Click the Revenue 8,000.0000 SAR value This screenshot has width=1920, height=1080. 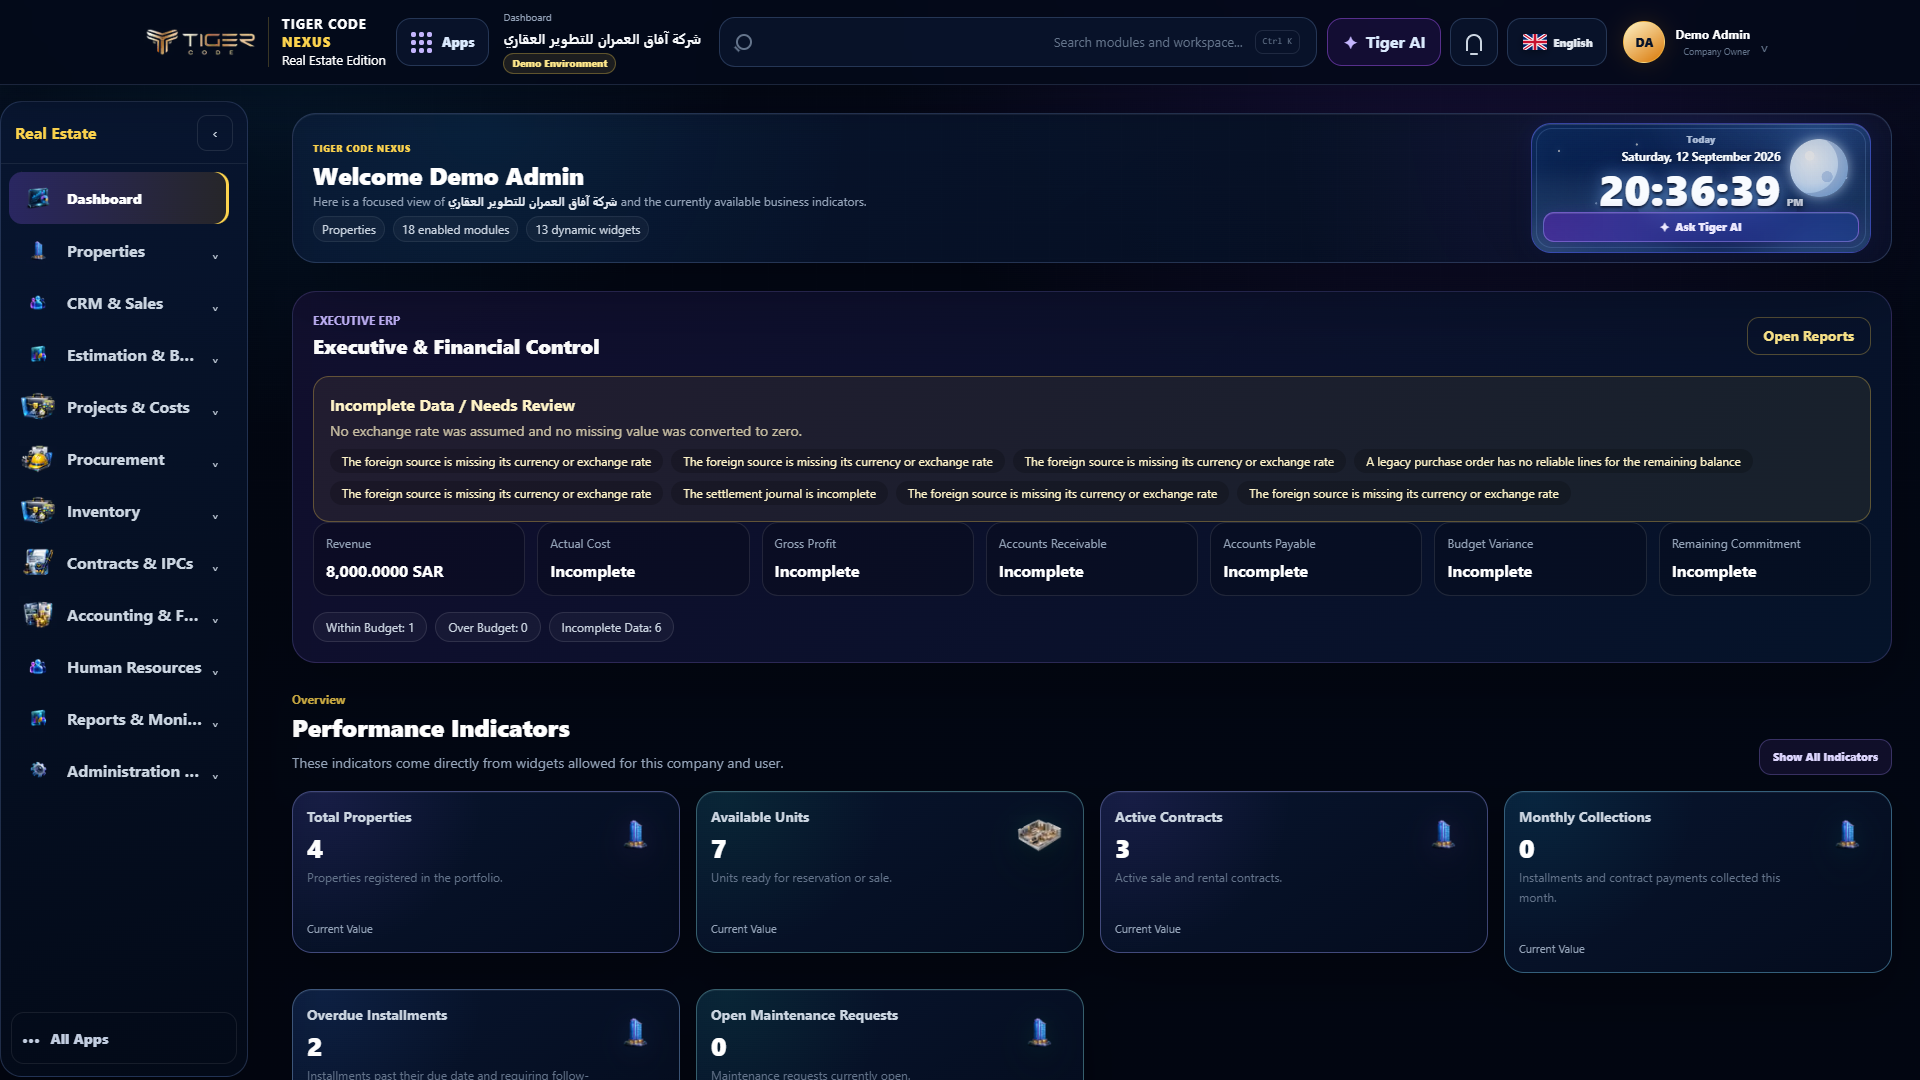coord(385,572)
